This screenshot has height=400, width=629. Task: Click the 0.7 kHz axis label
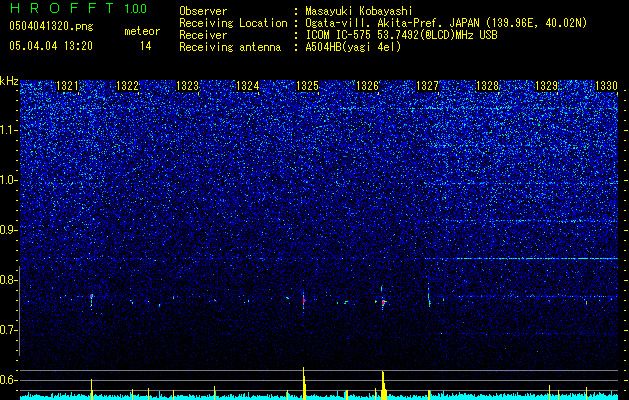(x=9, y=330)
